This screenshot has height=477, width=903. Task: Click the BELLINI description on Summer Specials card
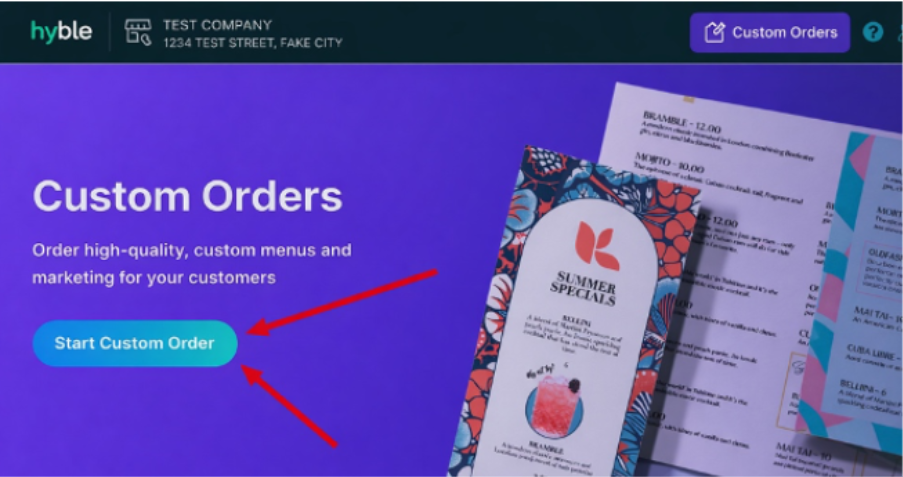pos(574,335)
